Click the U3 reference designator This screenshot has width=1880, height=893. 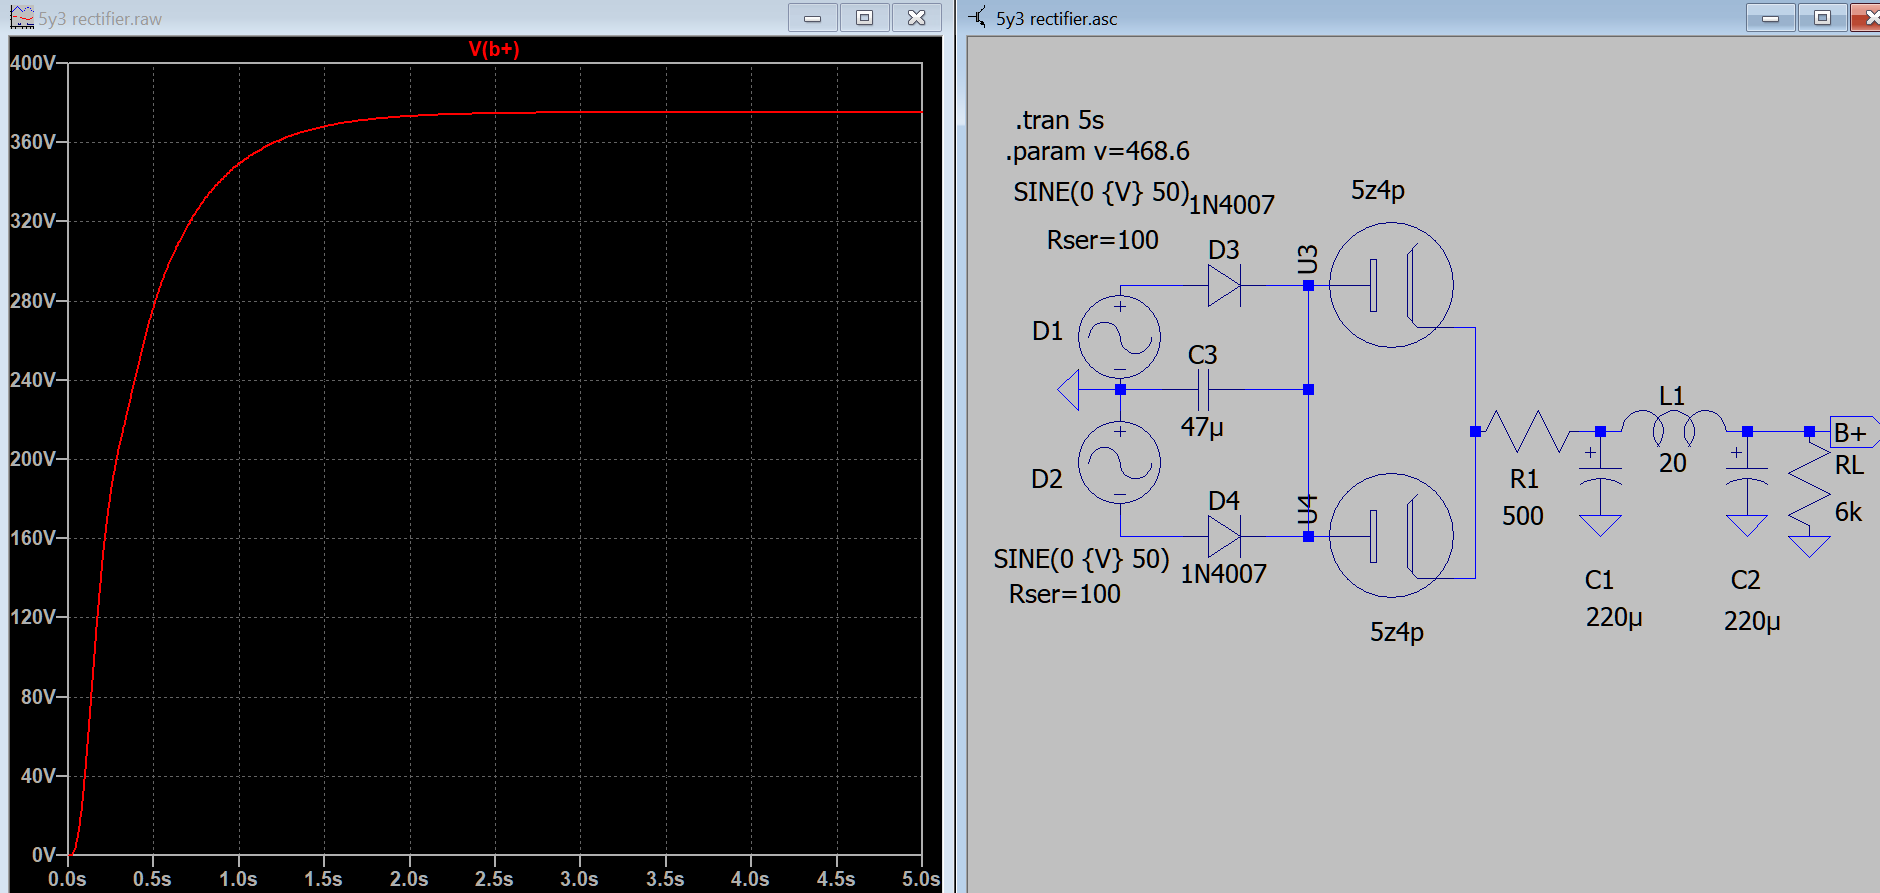1307,259
